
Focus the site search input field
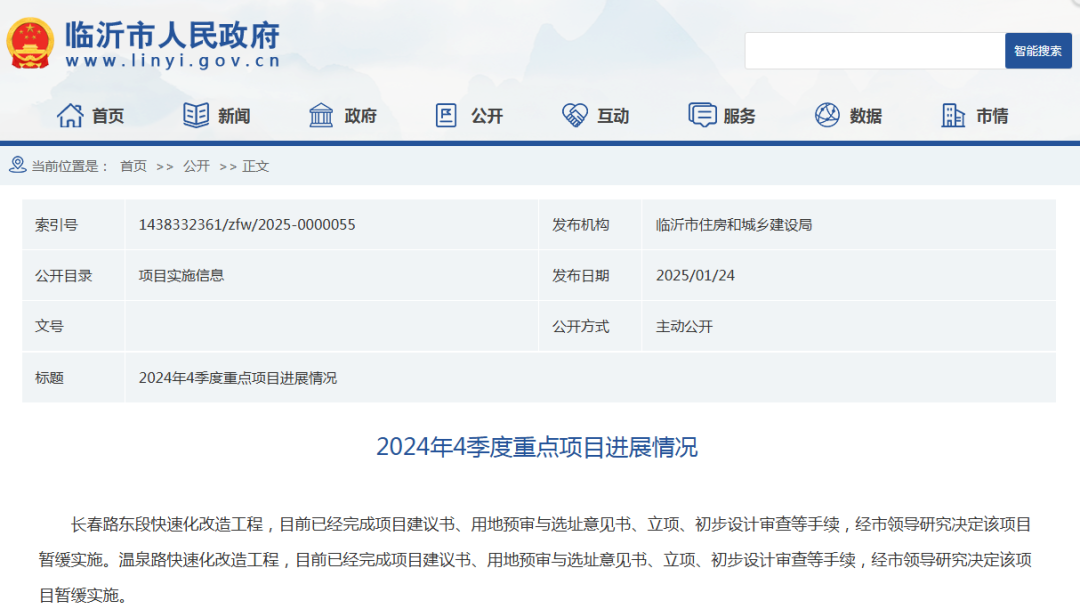[x=874, y=51]
